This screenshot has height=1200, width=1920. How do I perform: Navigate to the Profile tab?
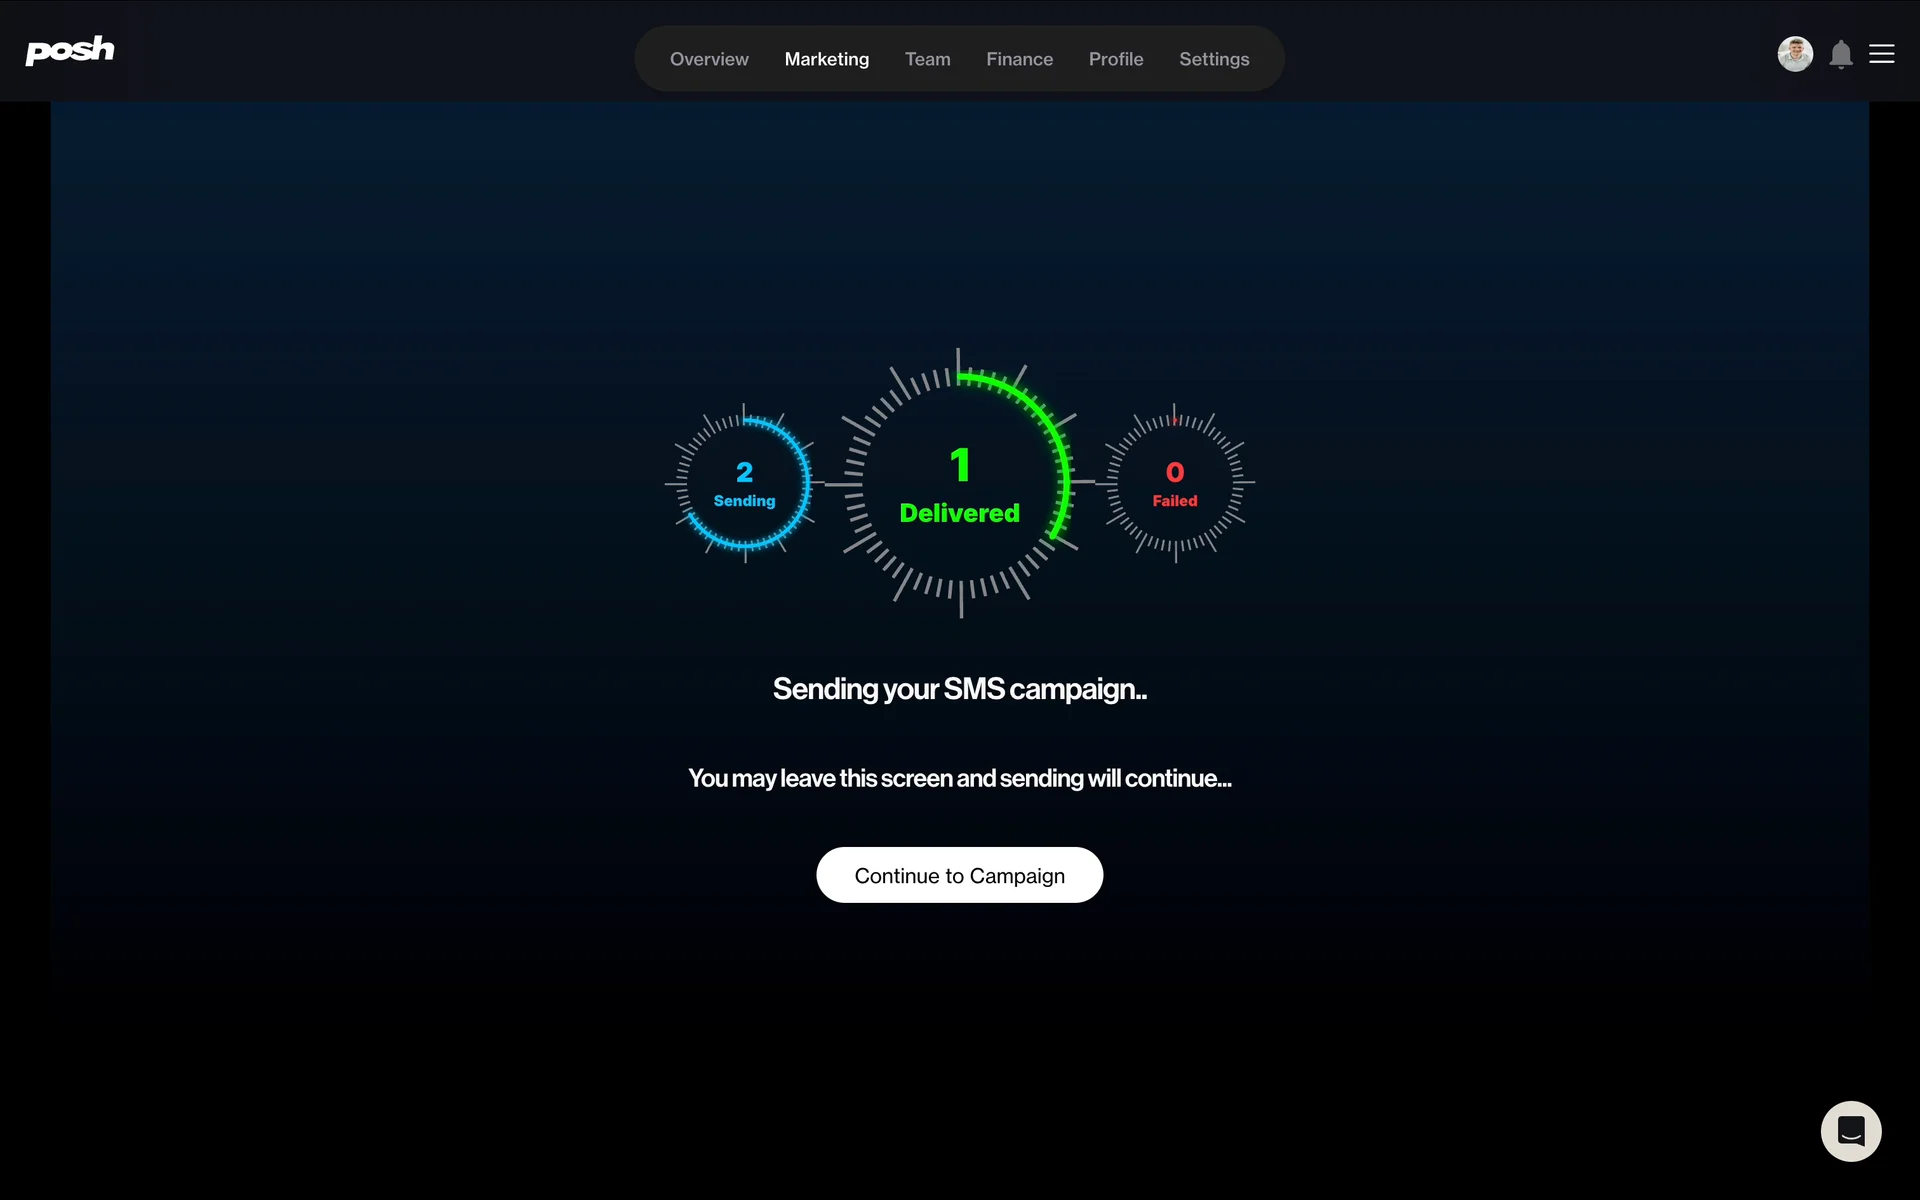point(1116,59)
